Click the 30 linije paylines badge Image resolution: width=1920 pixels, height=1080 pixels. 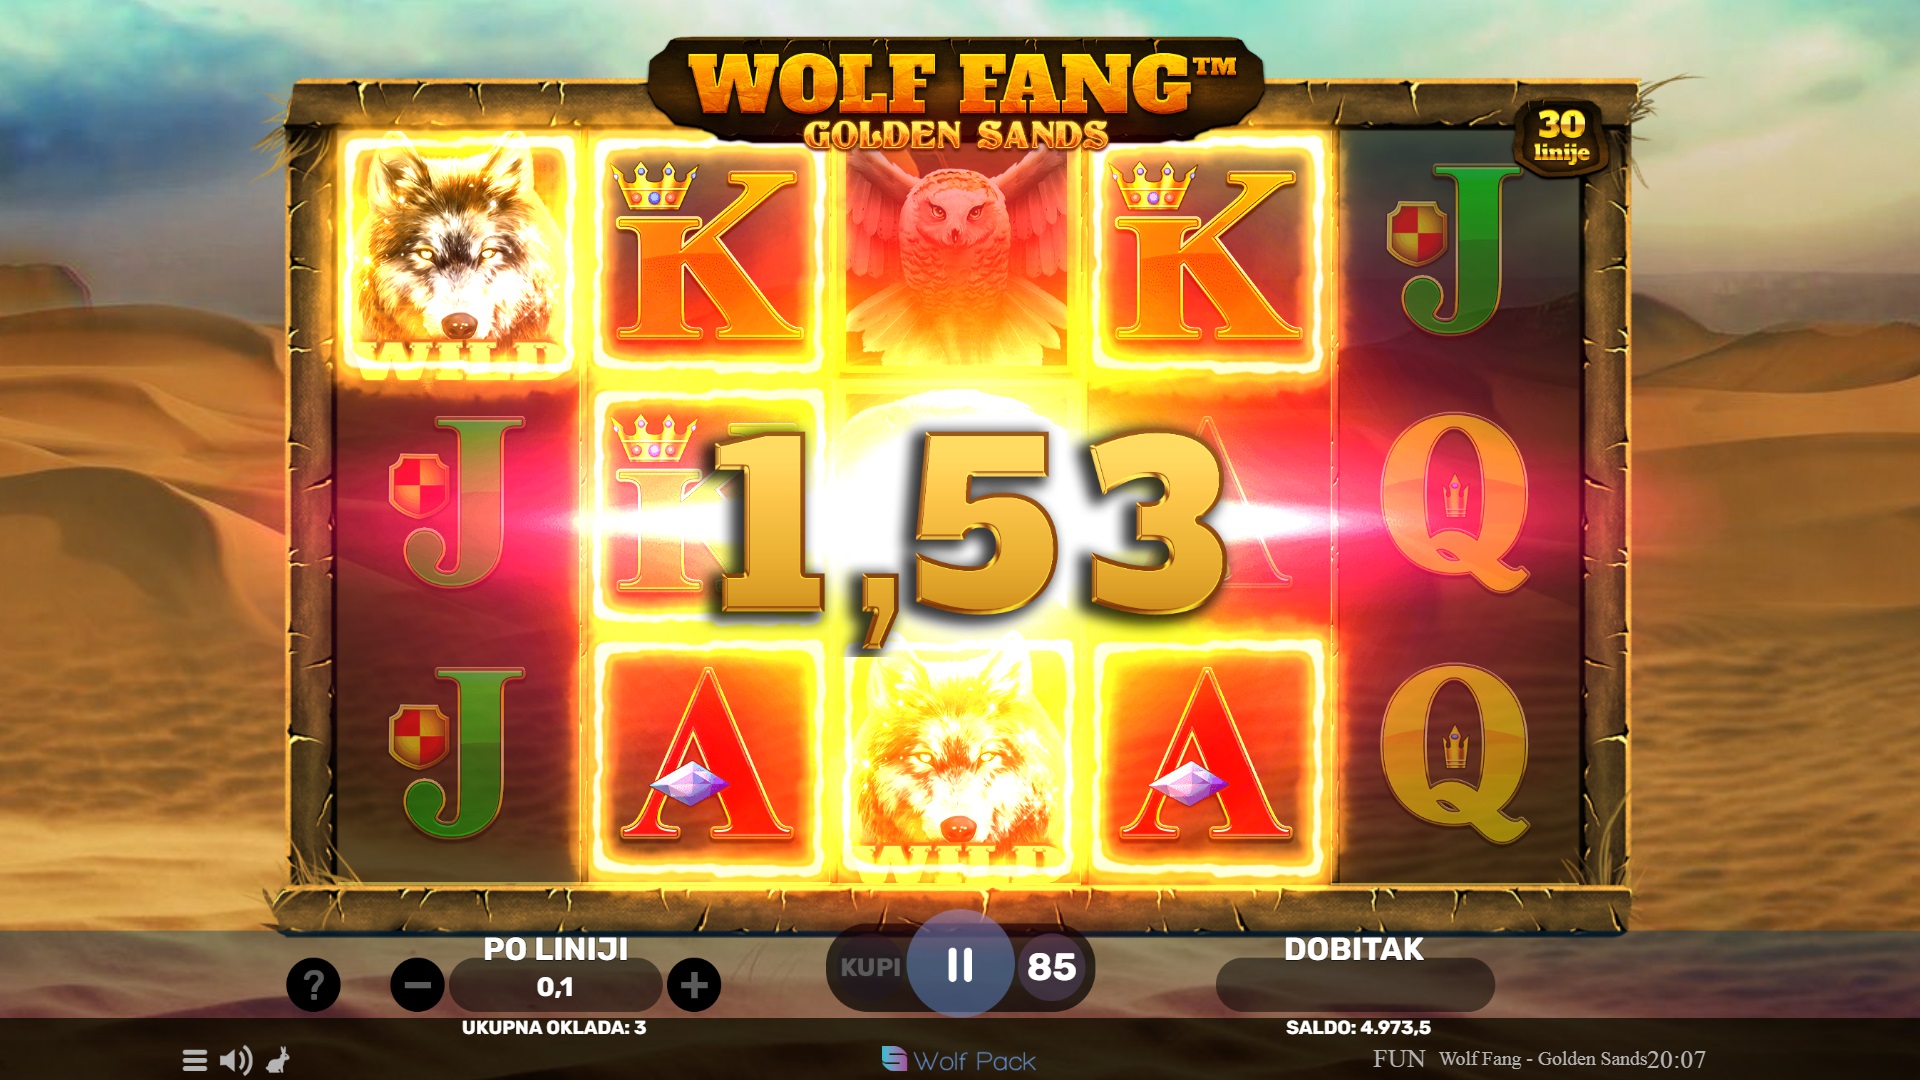pyautogui.click(x=1561, y=137)
